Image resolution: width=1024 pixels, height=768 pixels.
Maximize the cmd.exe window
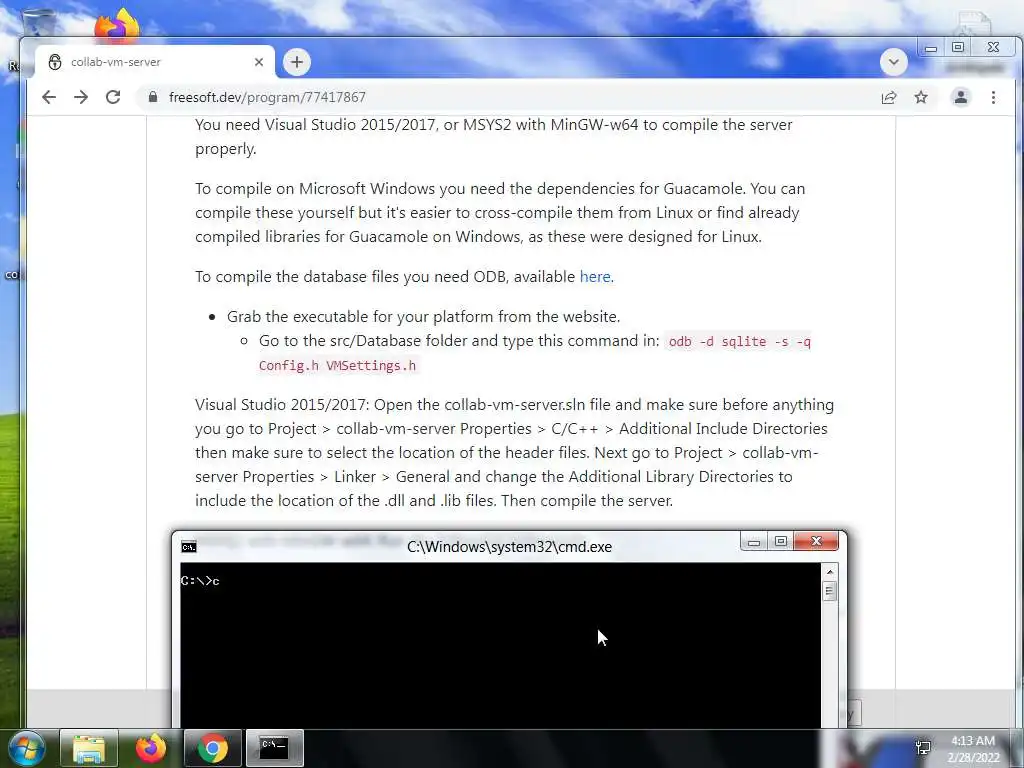click(x=780, y=541)
